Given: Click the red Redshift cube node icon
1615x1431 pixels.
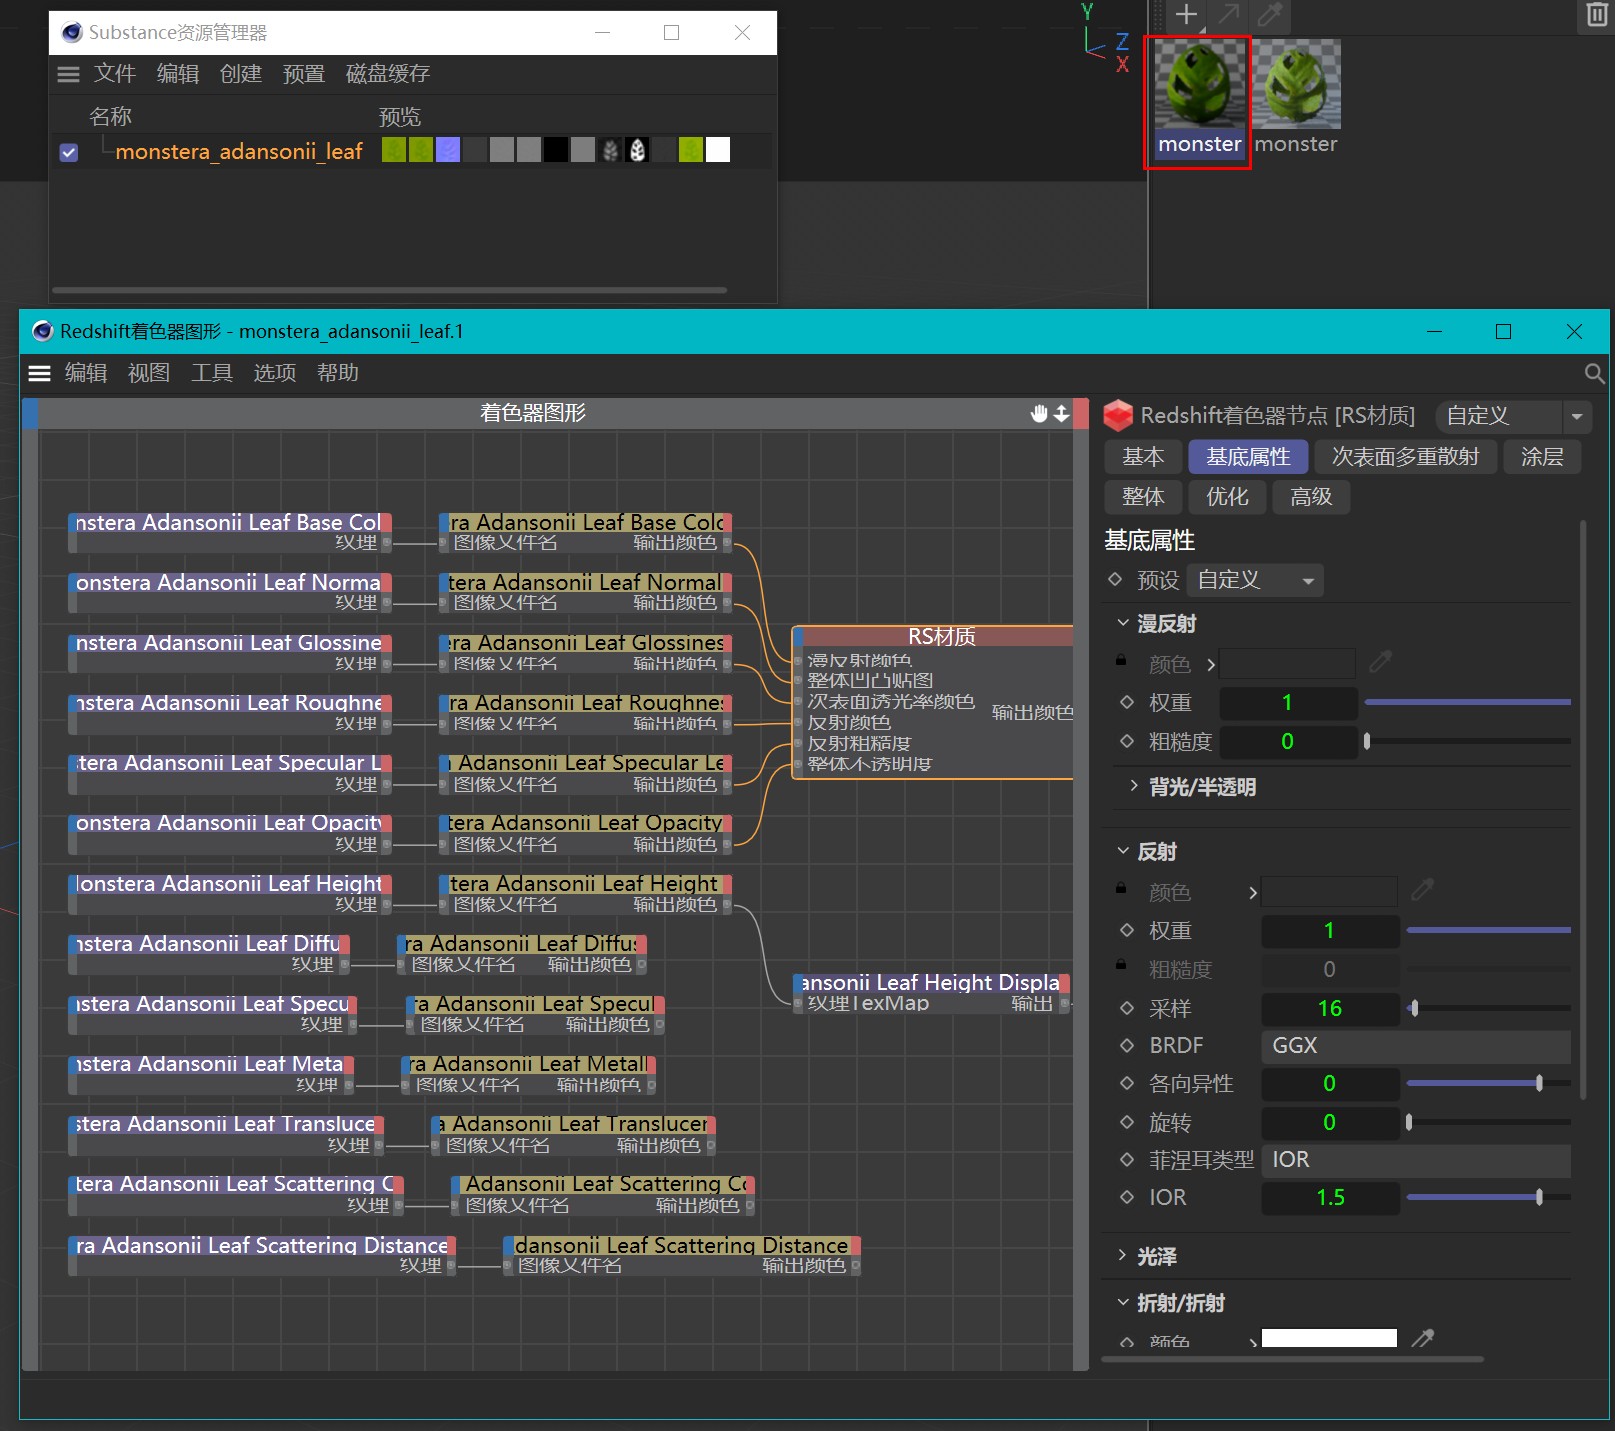Looking at the screenshot, I should tap(1118, 416).
